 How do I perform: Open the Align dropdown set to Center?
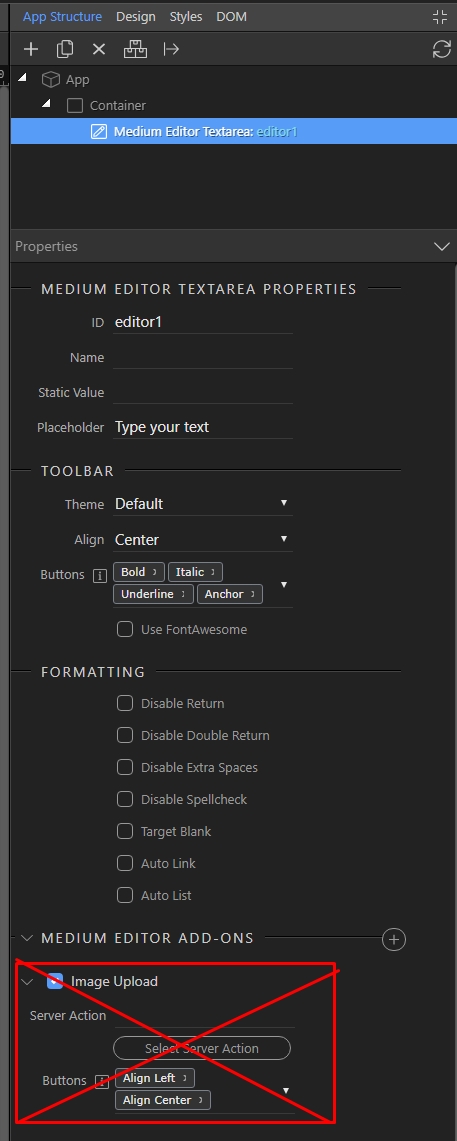[203, 539]
